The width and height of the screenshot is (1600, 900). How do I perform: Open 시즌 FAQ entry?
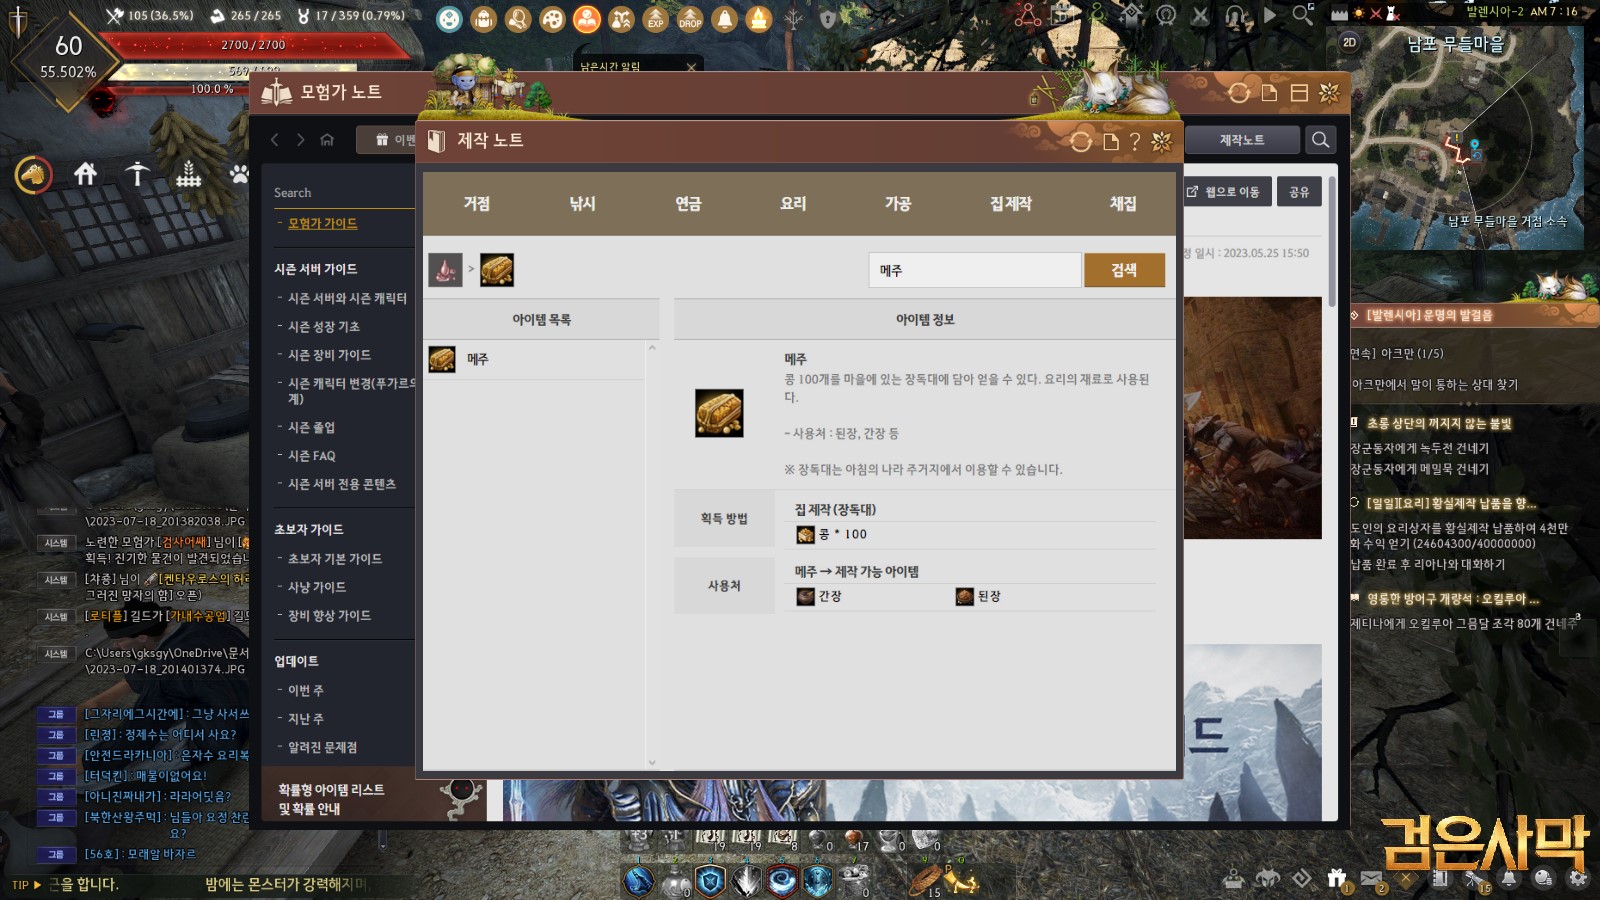coord(311,455)
